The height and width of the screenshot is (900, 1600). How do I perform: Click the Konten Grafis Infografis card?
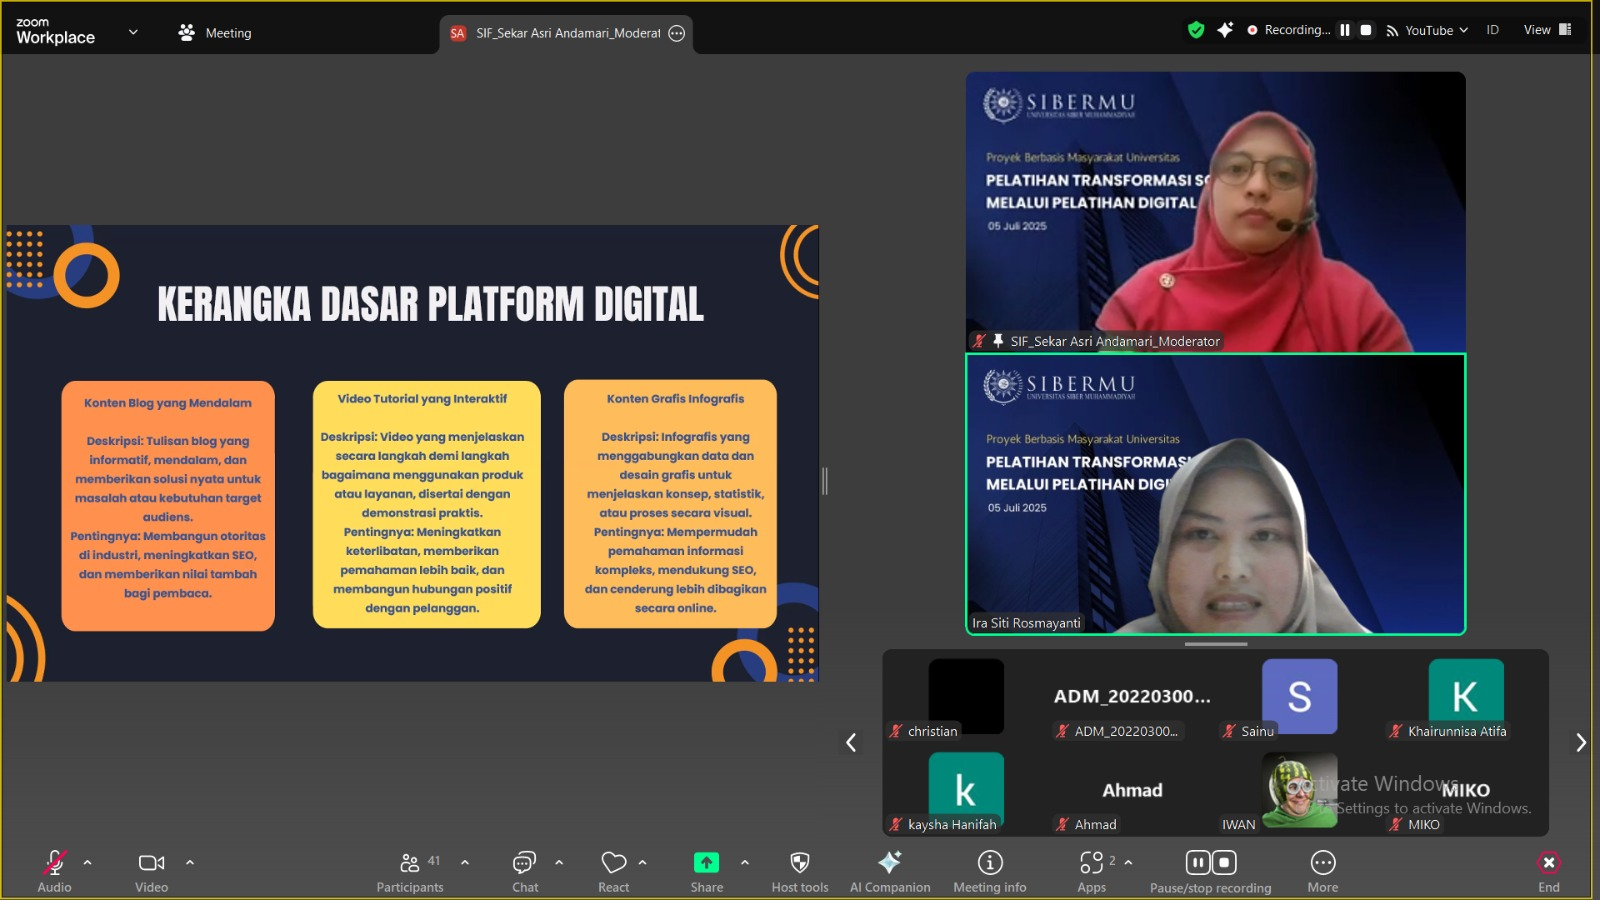671,504
